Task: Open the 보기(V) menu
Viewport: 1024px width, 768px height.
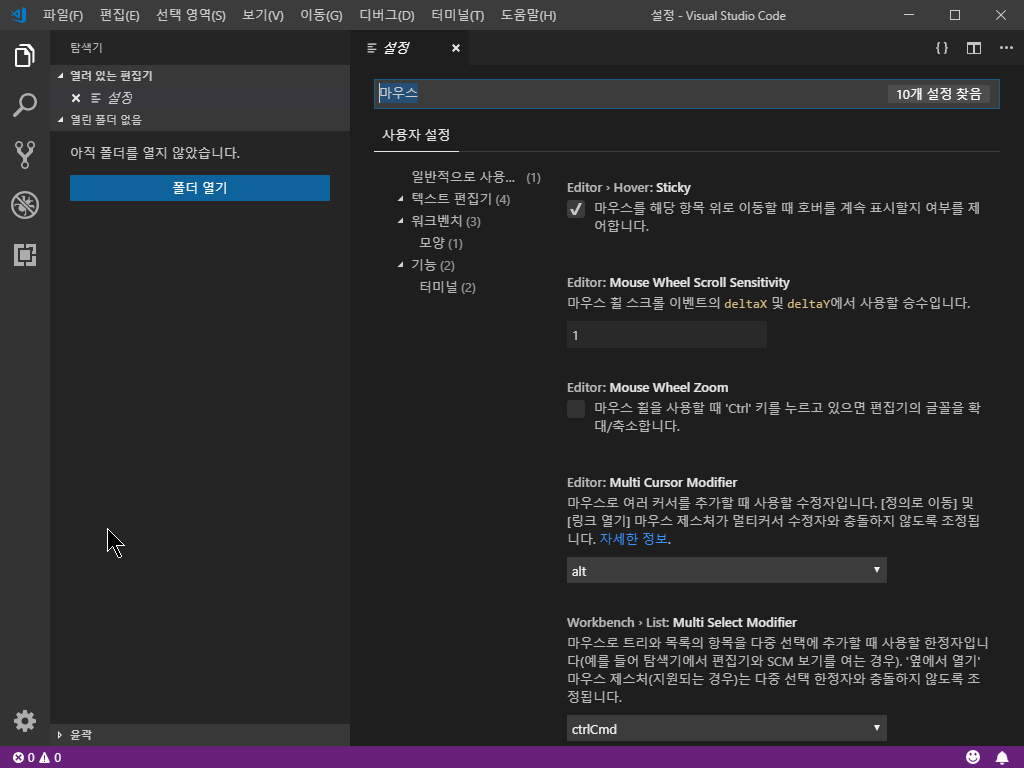Action: coord(263,15)
